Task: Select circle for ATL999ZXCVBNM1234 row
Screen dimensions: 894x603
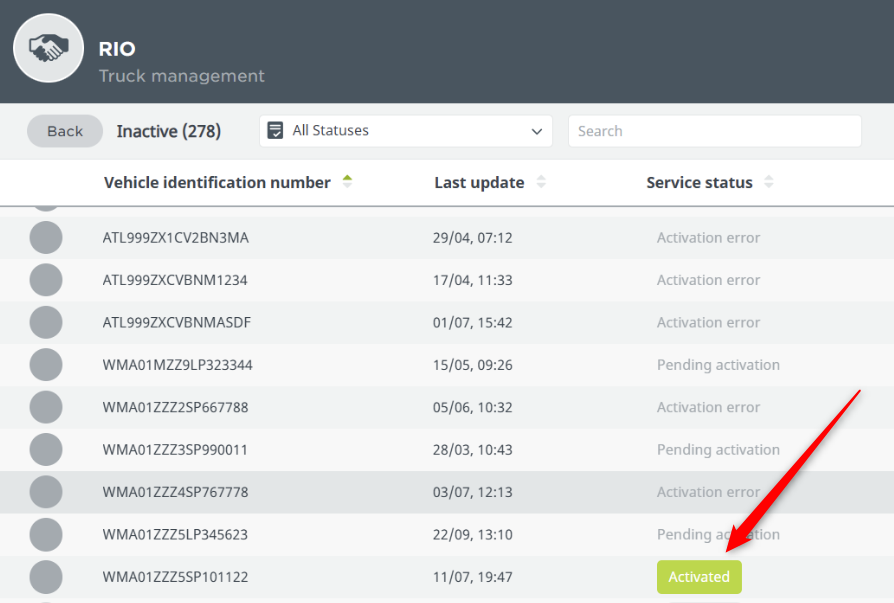Action: coord(46,280)
